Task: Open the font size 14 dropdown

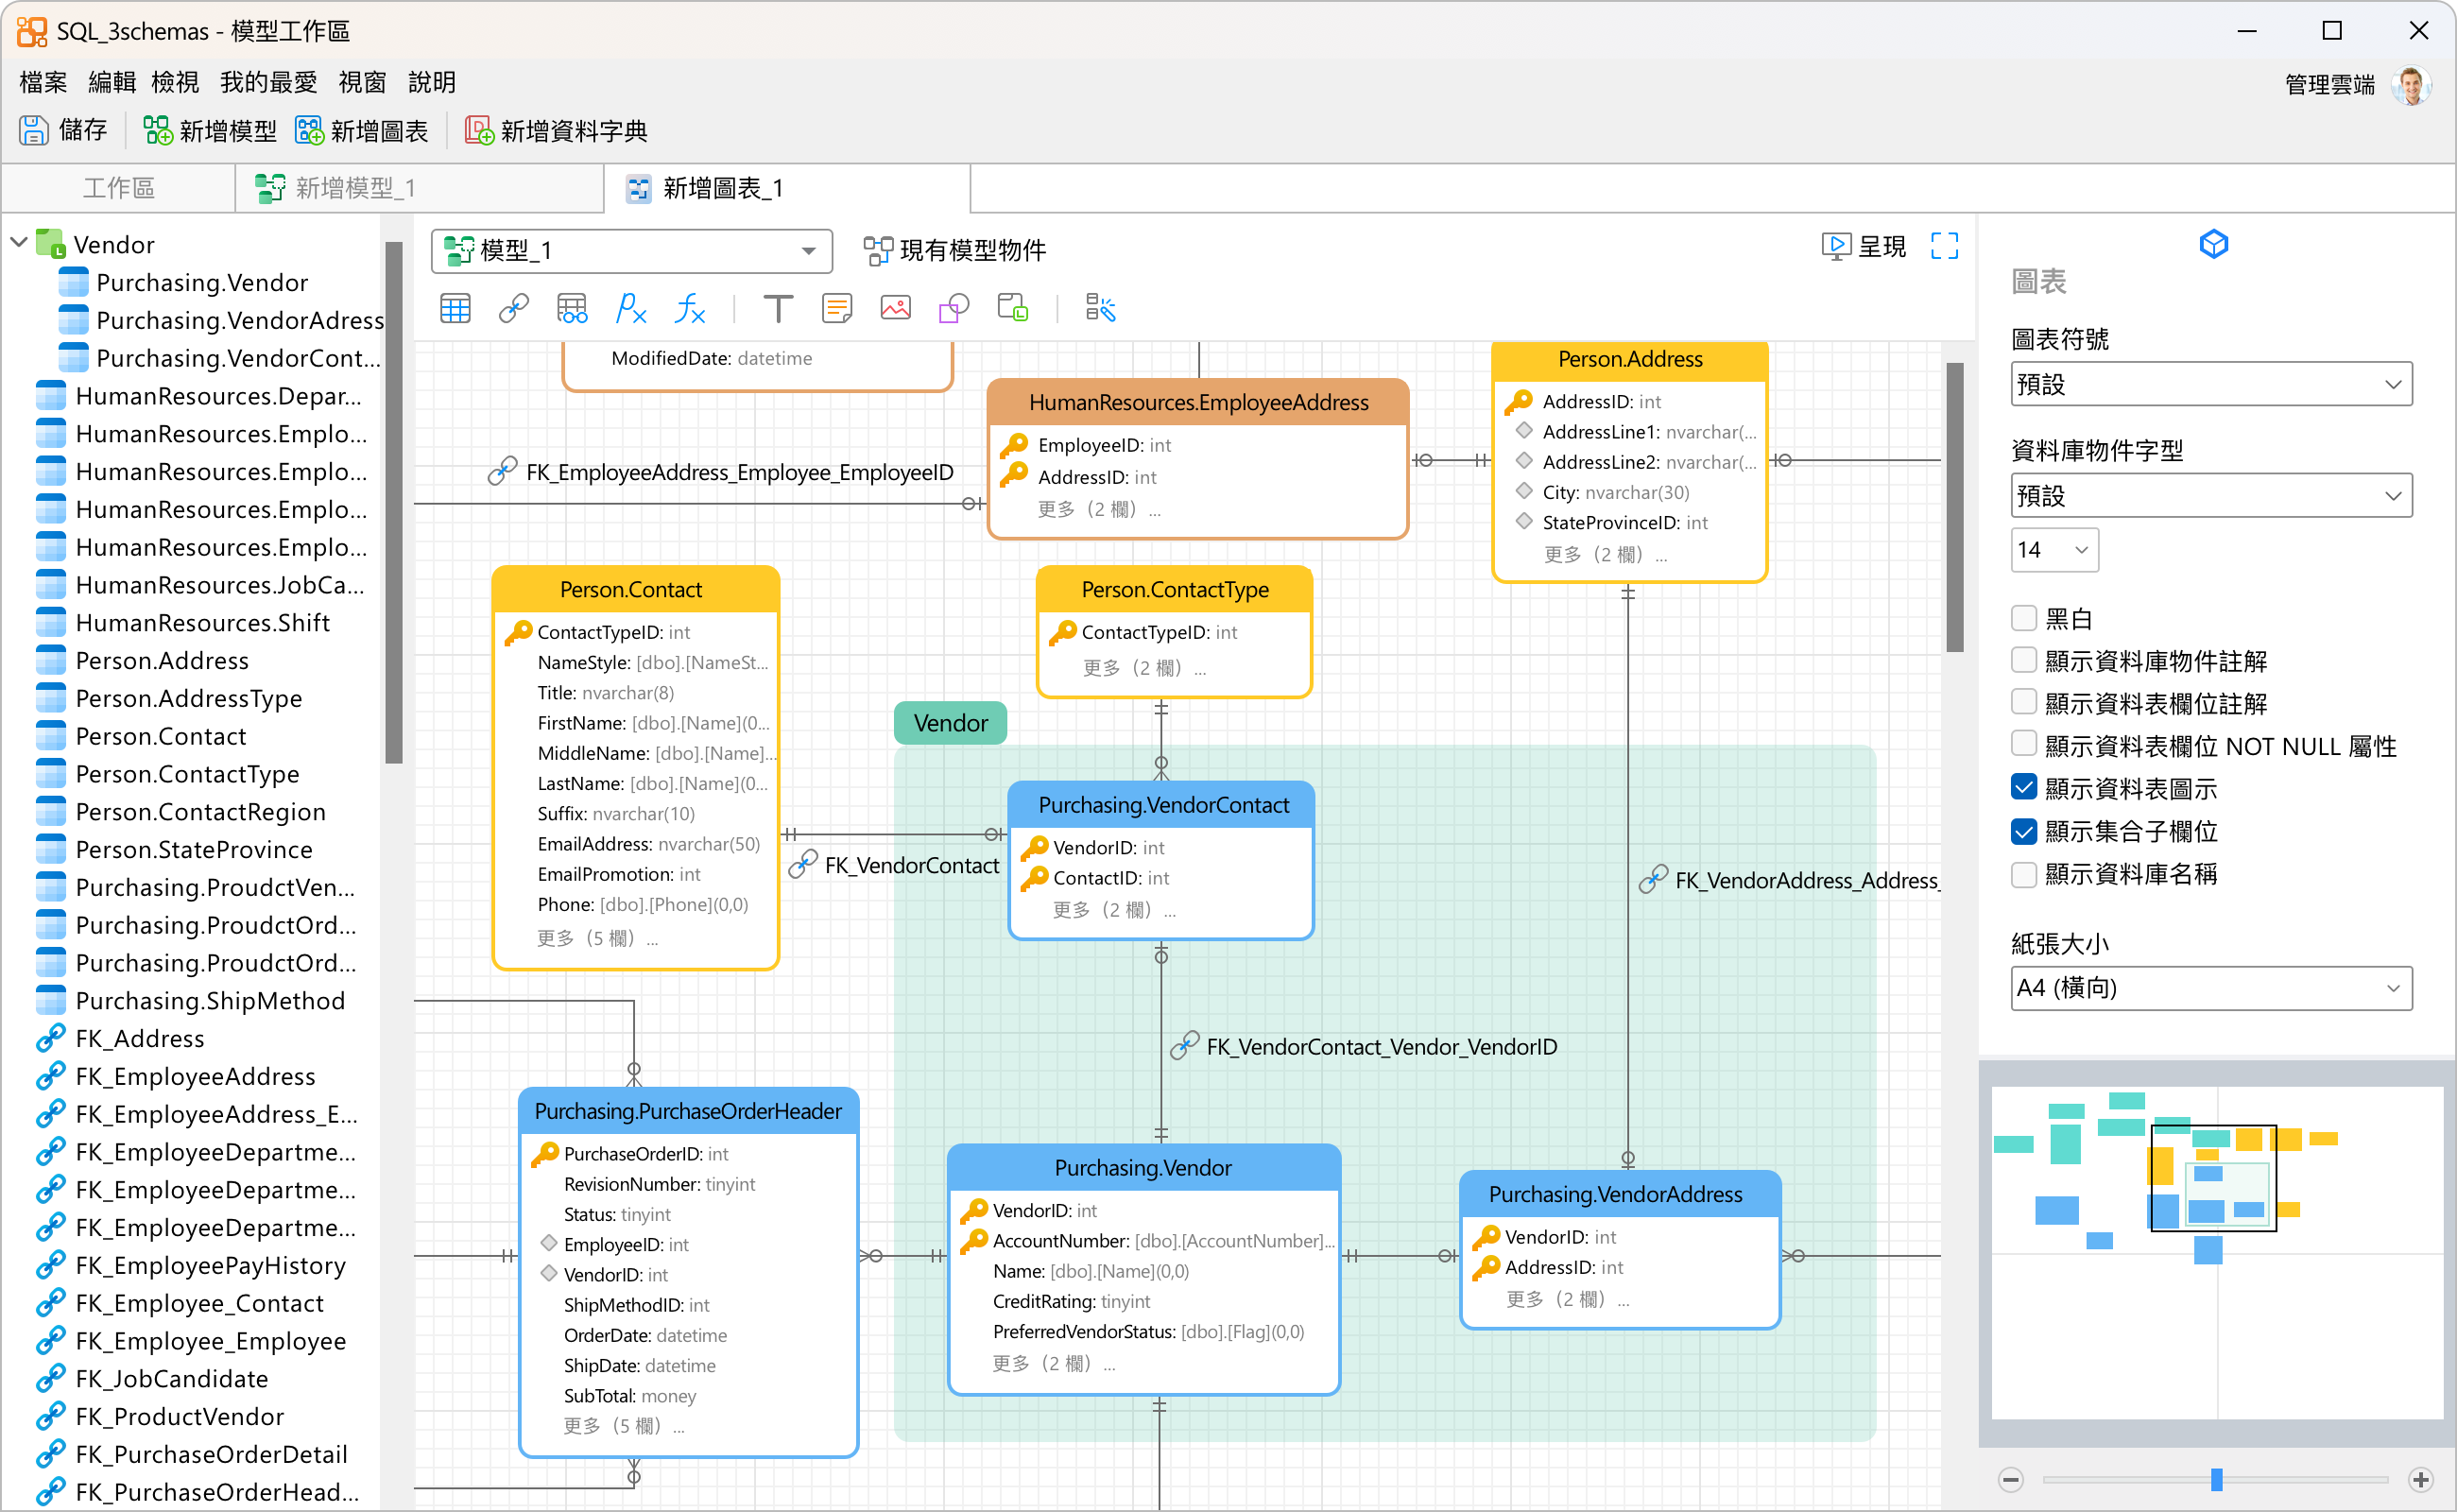Action: [x=2054, y=549]
